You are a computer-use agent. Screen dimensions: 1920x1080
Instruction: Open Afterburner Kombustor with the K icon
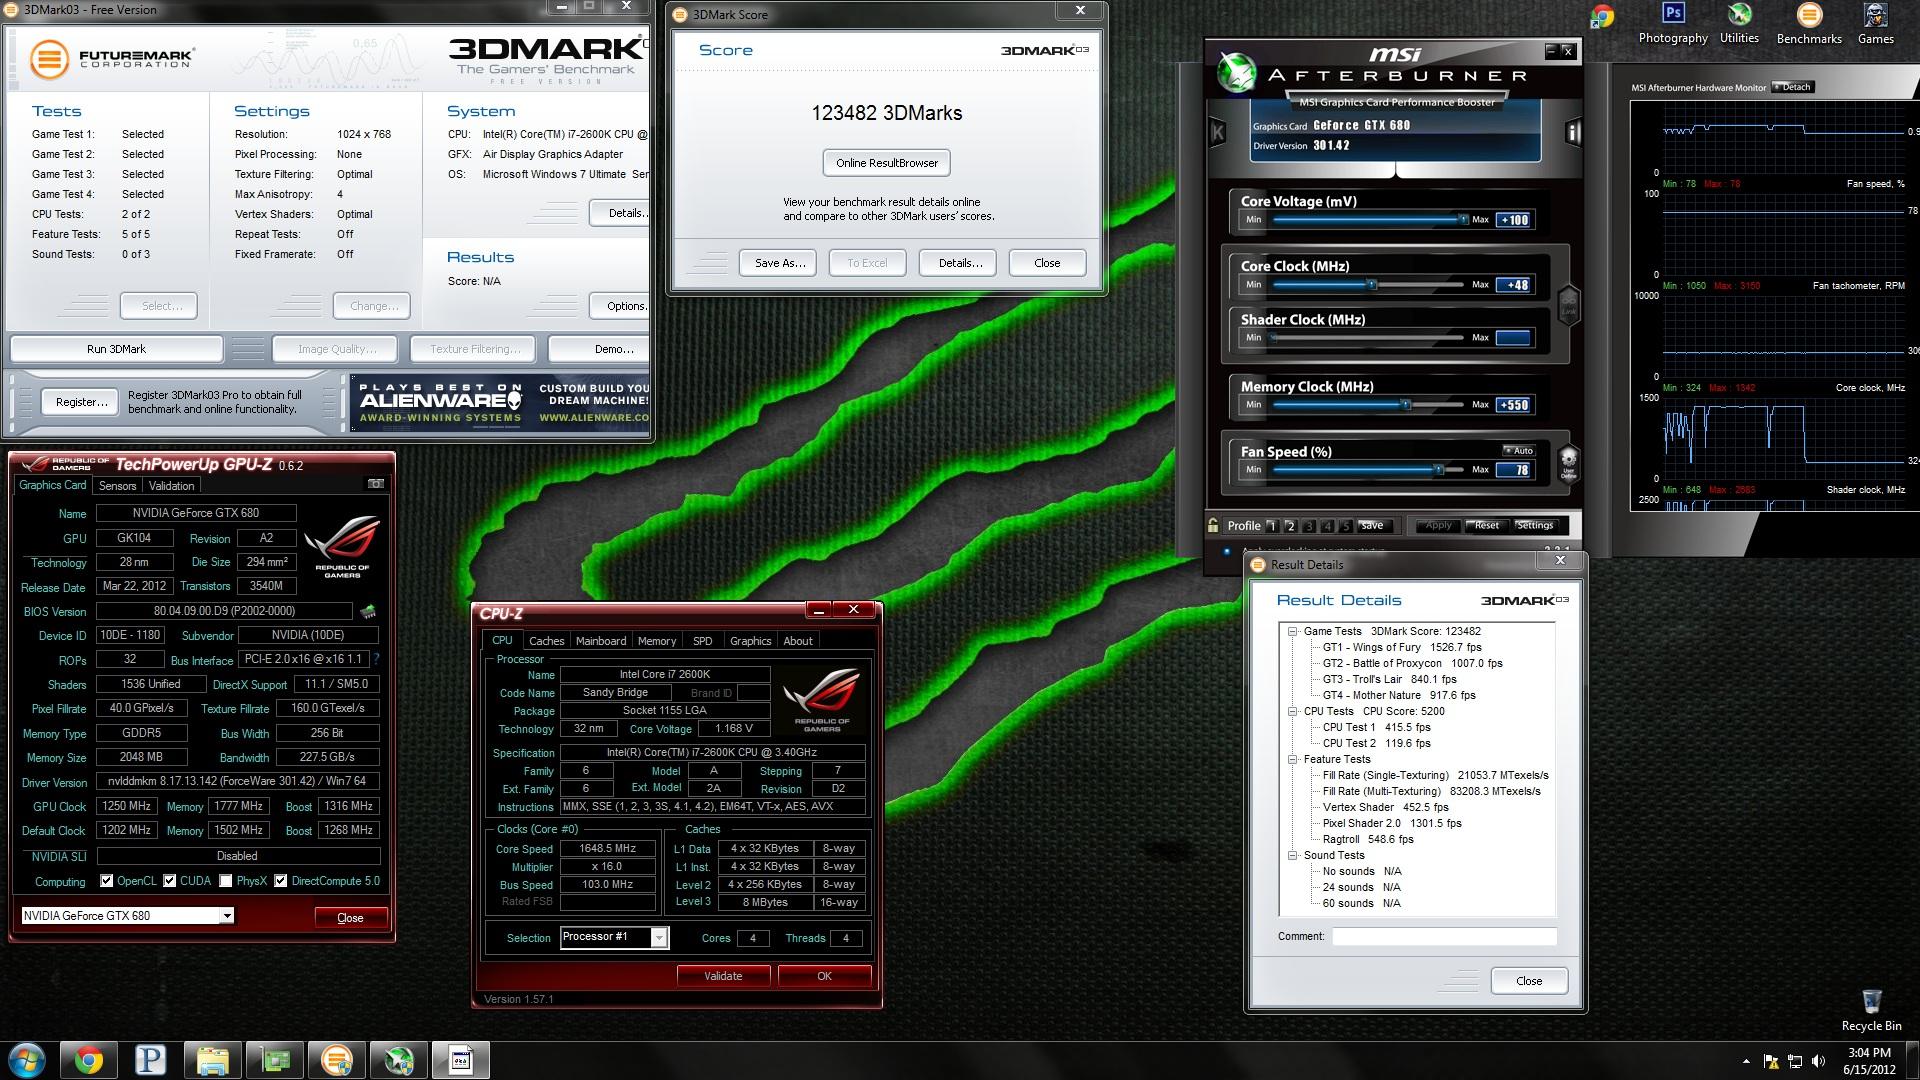pos(1218,132)
